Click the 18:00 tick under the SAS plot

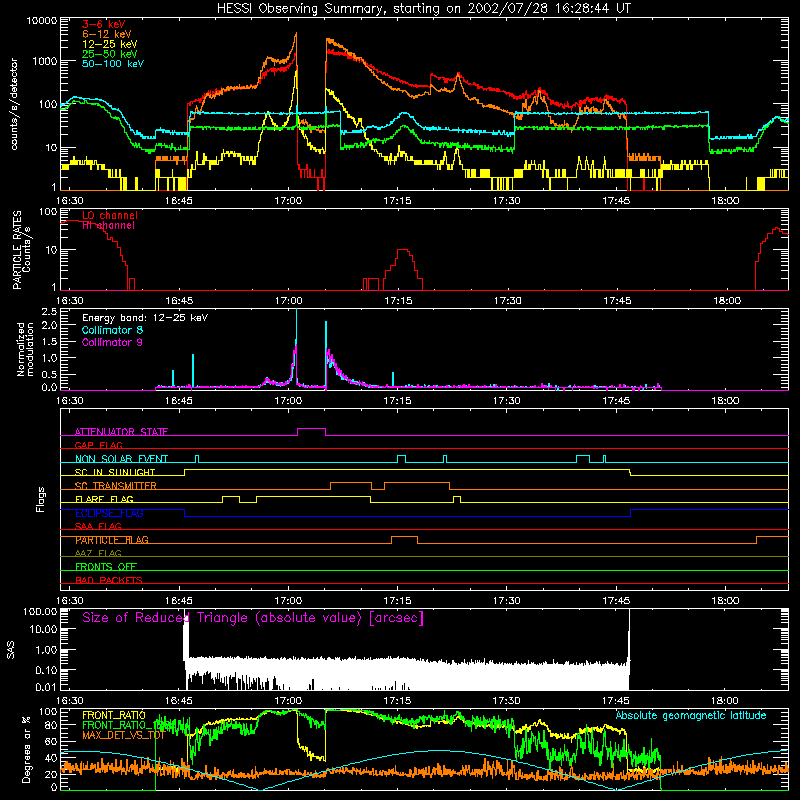(x=725, y=701)
